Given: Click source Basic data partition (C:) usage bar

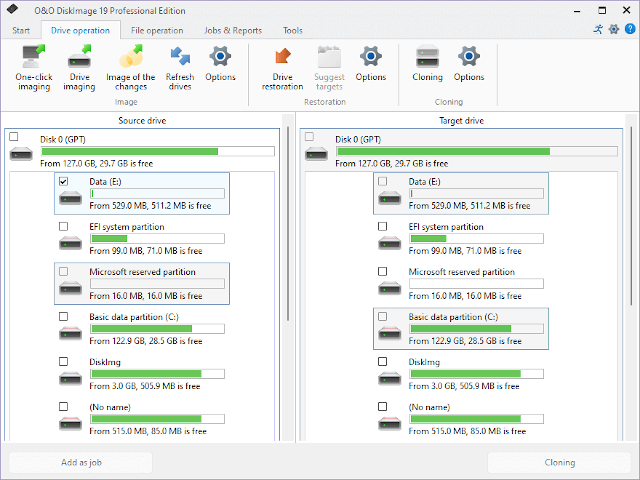Looking at the screenshot, I should pos(157,329).
